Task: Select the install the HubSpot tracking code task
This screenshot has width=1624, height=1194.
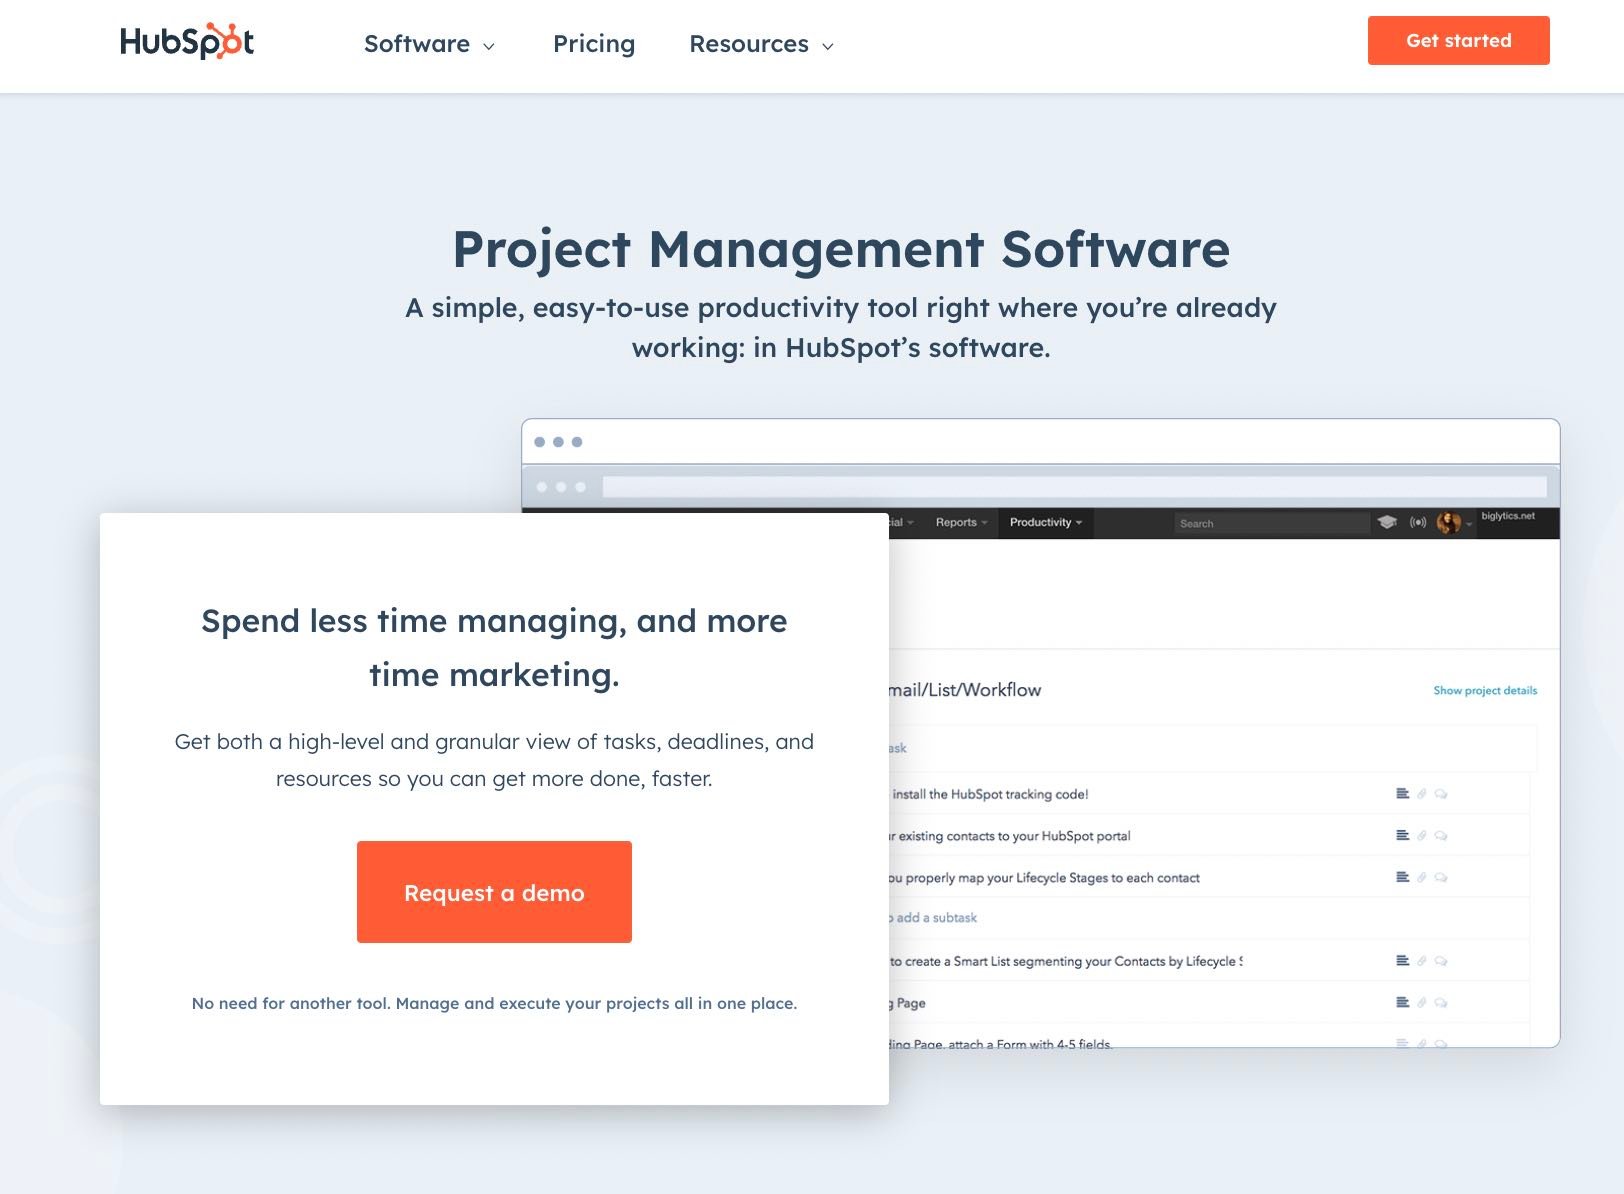Action: coord(990,795)
